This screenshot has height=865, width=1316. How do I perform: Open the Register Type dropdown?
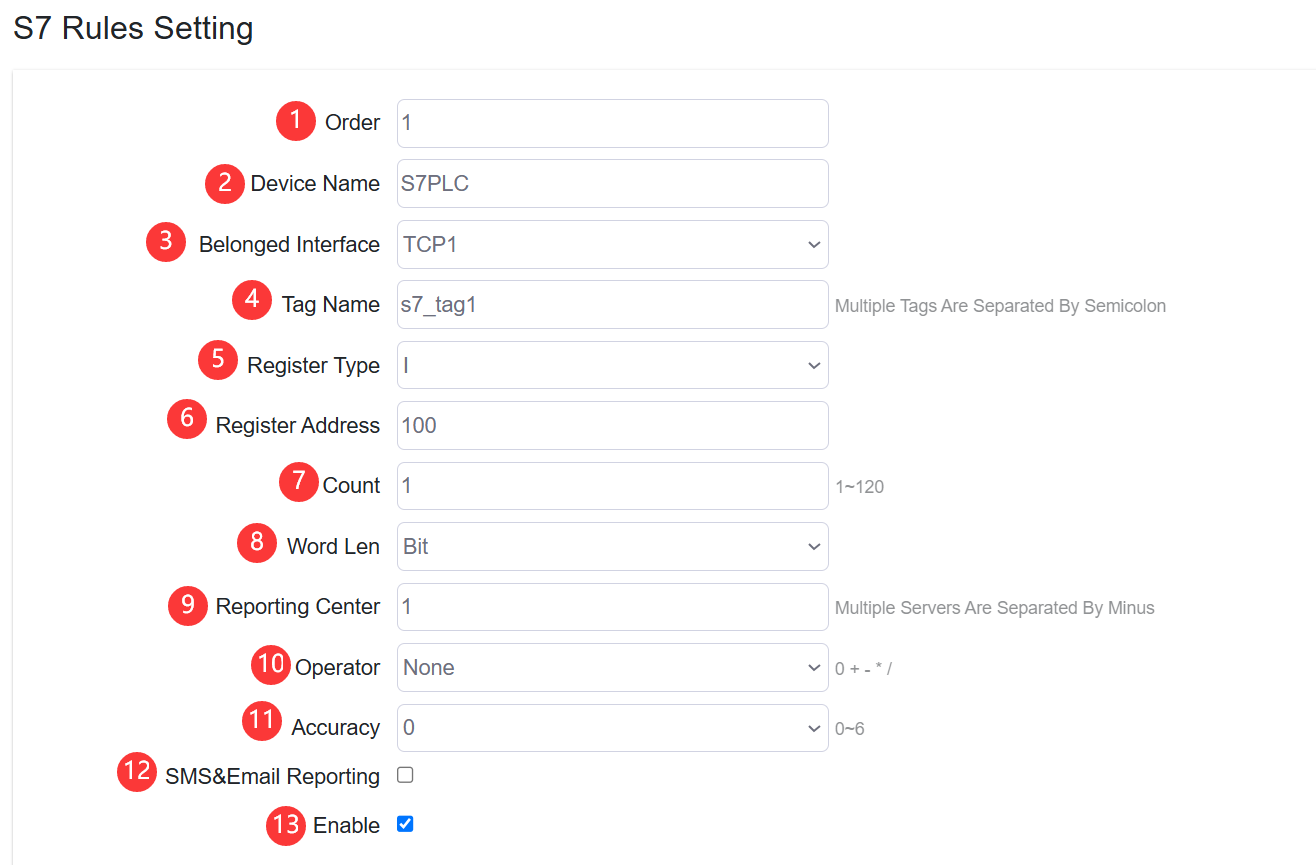[x=612, y=365]
